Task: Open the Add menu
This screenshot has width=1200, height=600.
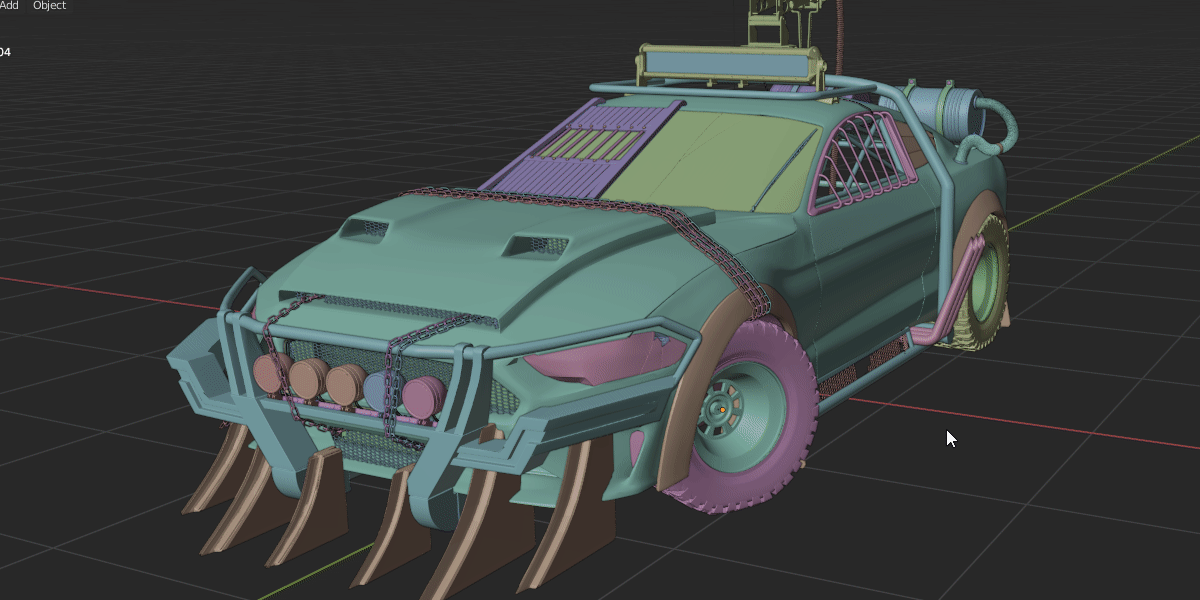Action: (x=8, y=6)
